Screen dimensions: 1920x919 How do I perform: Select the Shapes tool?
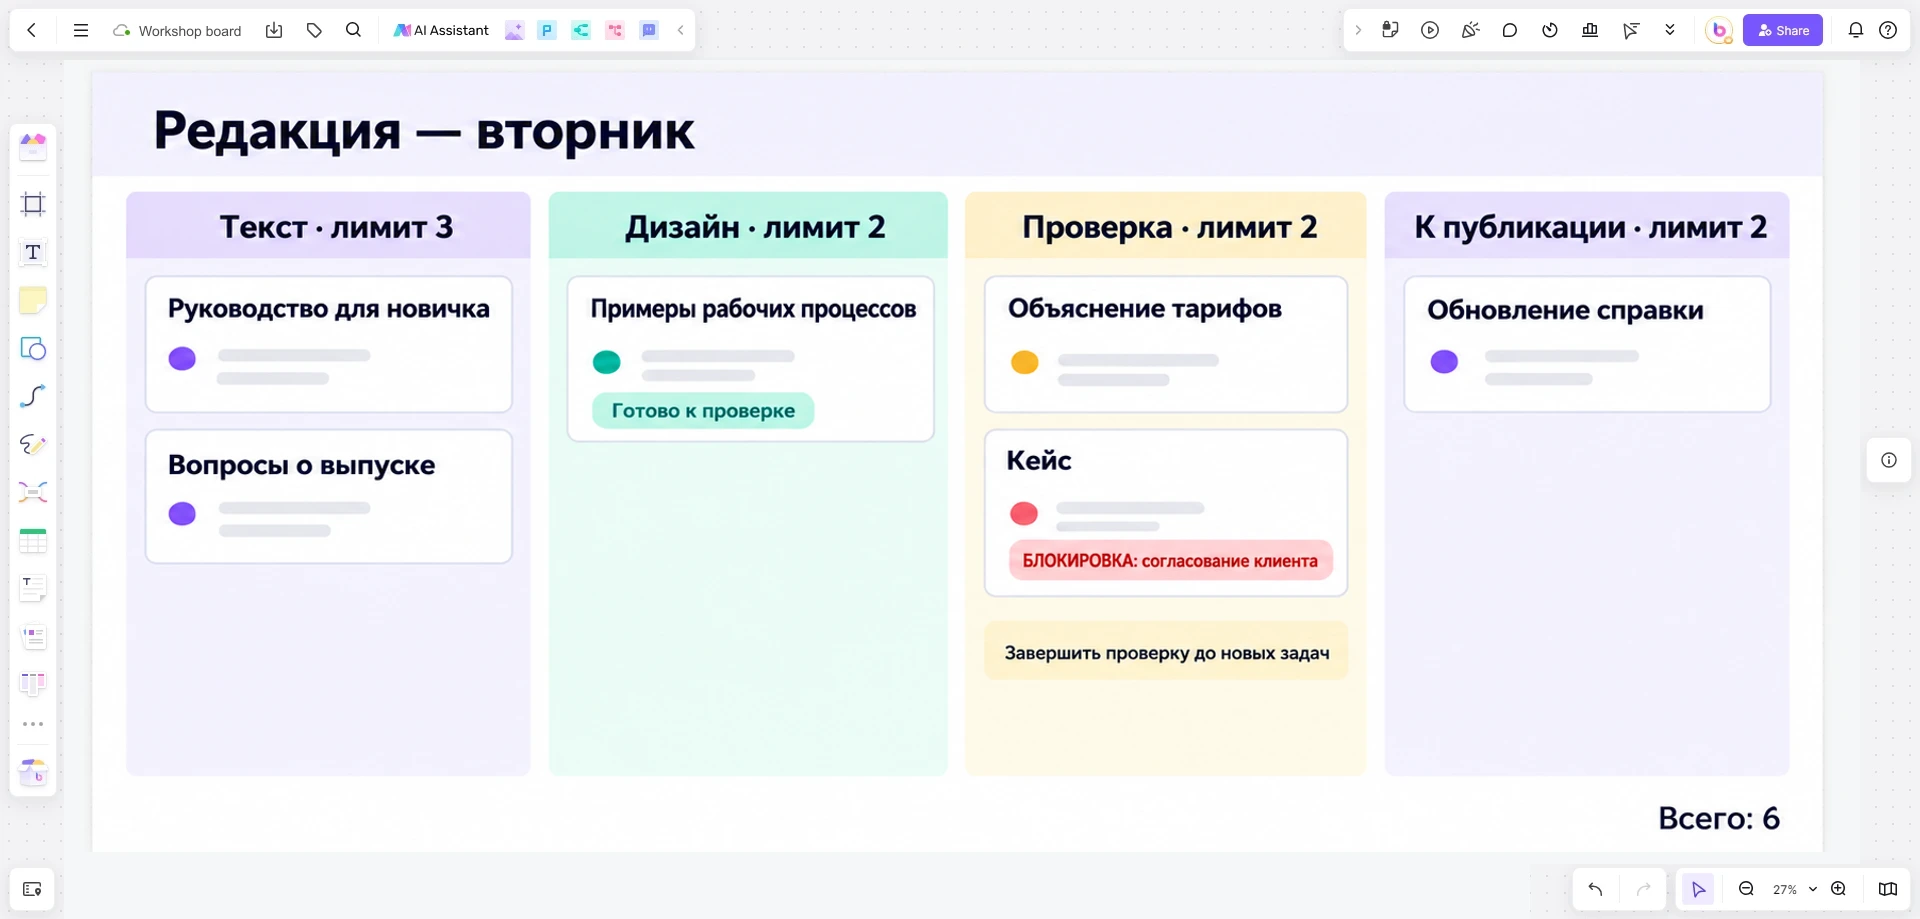click(33, 348)
